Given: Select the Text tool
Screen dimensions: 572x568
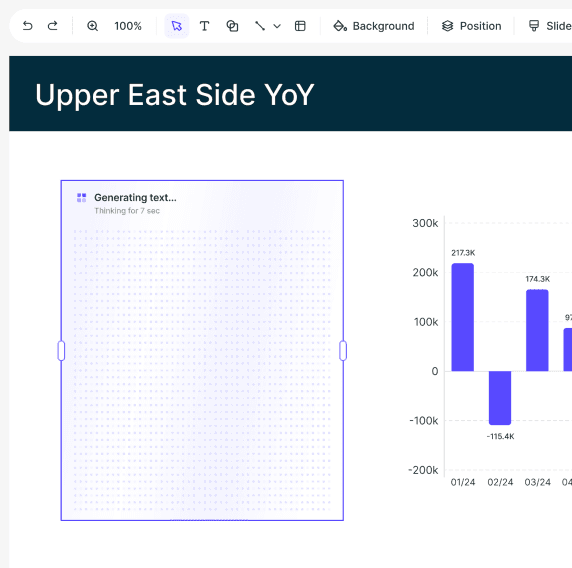Looking at the screenshot, I should tap(204, 26).
